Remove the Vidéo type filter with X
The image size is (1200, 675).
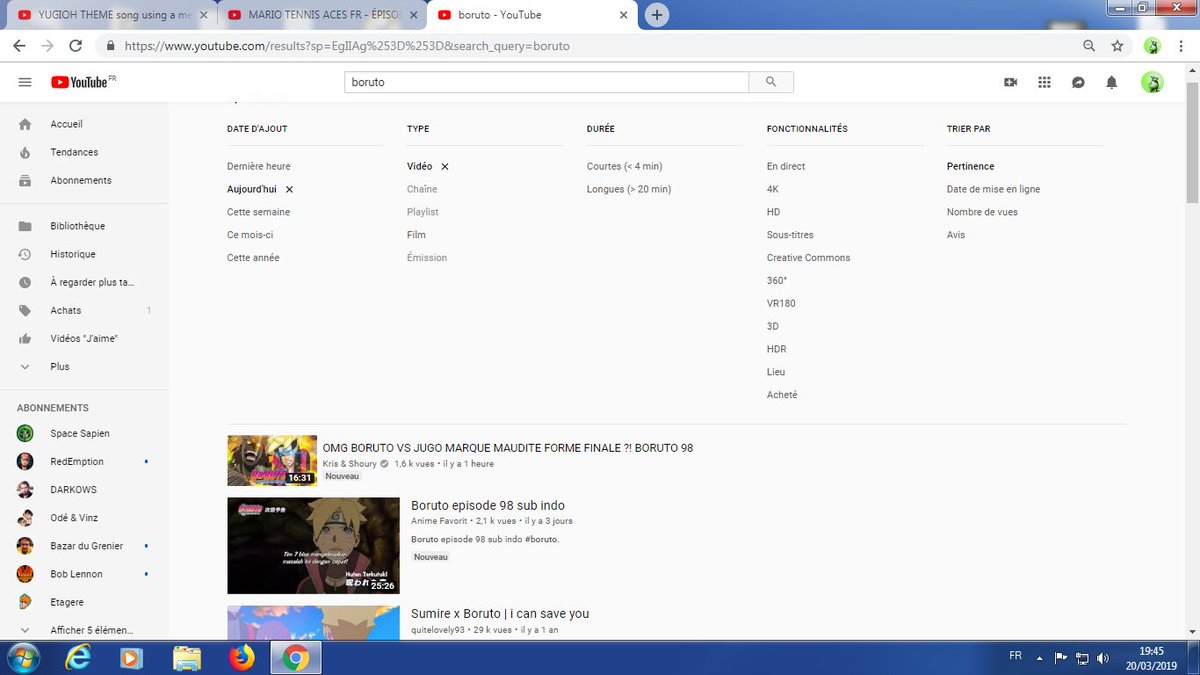pyautogui.click(x=445, y=166)
